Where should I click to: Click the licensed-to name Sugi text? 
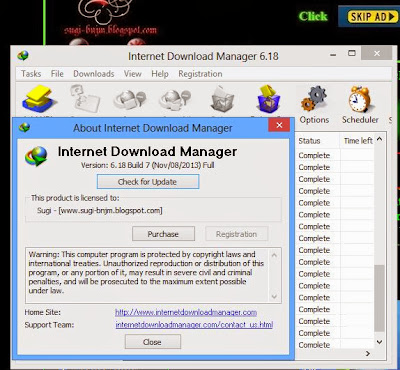(100, 211)
